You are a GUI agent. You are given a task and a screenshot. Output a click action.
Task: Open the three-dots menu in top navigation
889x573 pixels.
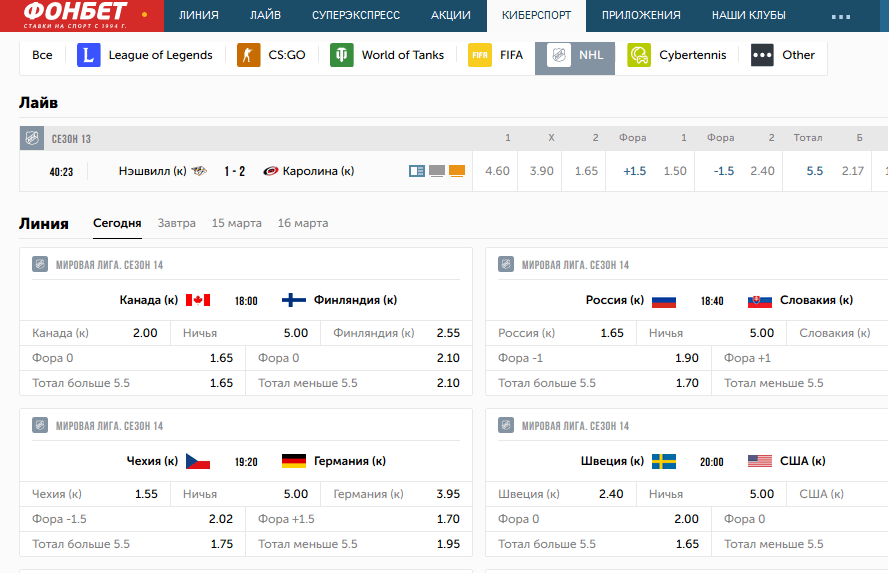[x=841, y=16]
